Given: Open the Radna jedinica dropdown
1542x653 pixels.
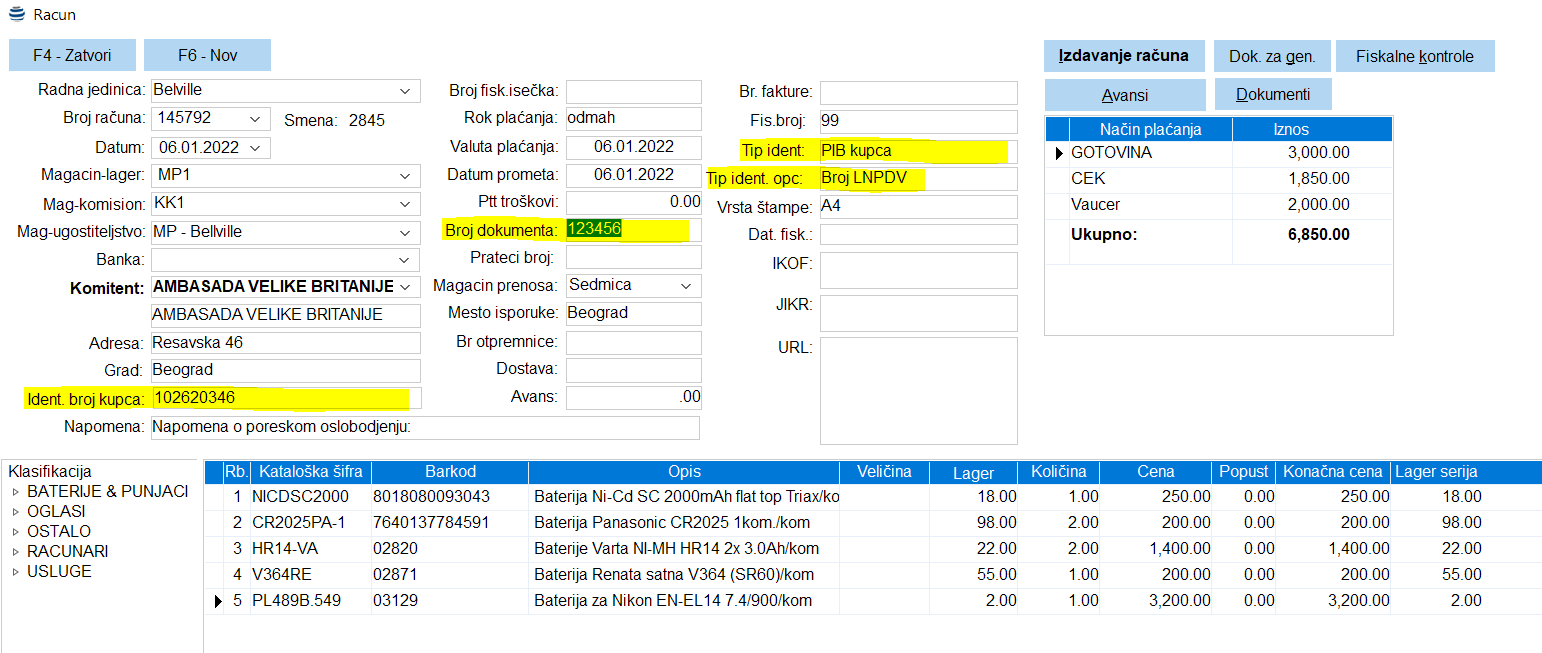Looking at the screenshot, I should click(405, 91).
